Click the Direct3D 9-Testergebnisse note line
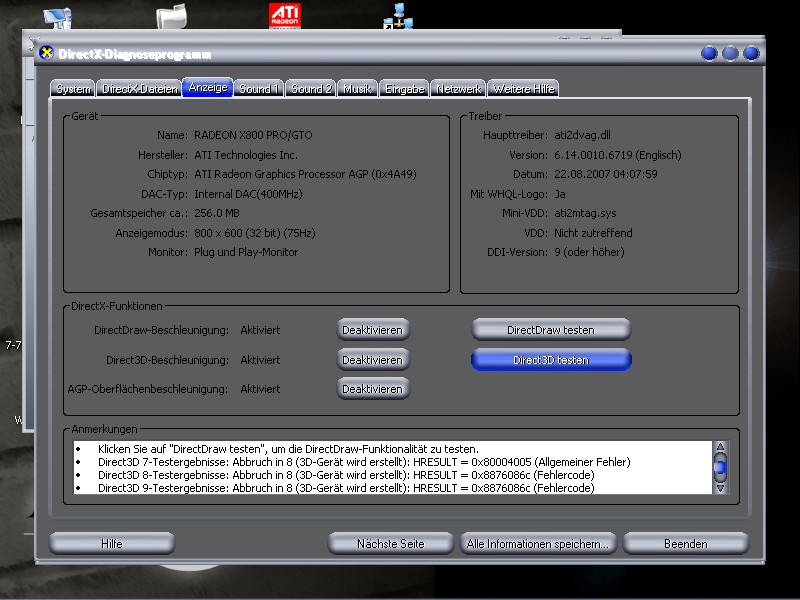 346,488
